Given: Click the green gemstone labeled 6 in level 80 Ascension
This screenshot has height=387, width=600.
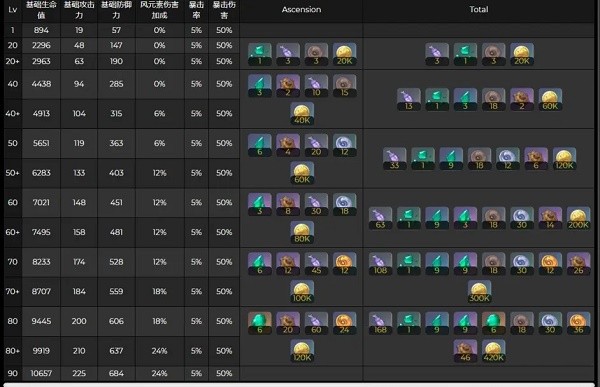Looking at the screenshot, I should pyautogui.click(x=260, y=323).
